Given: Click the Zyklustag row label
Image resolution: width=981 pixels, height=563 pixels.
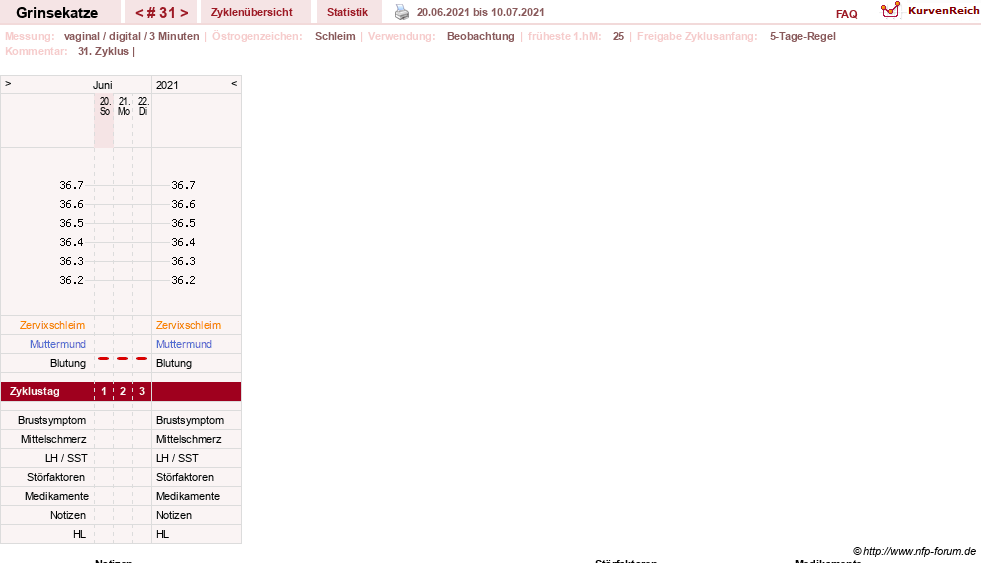Looking at the screenshot, I should click(34, 392).
